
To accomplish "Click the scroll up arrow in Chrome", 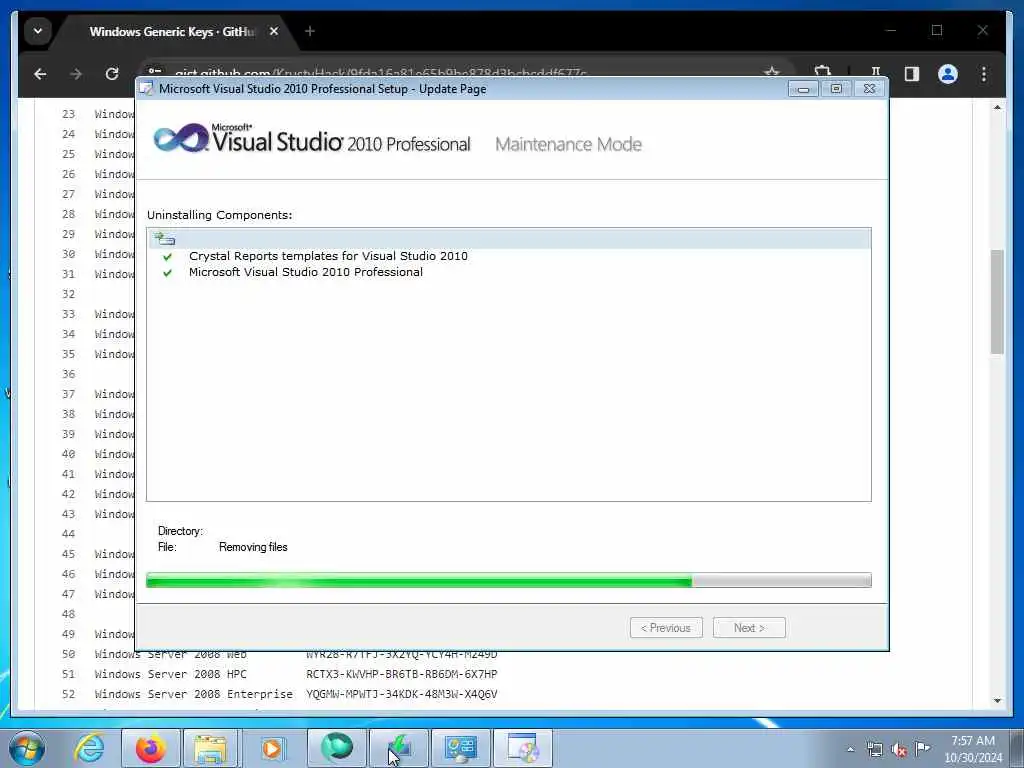I will click(997, 107).
